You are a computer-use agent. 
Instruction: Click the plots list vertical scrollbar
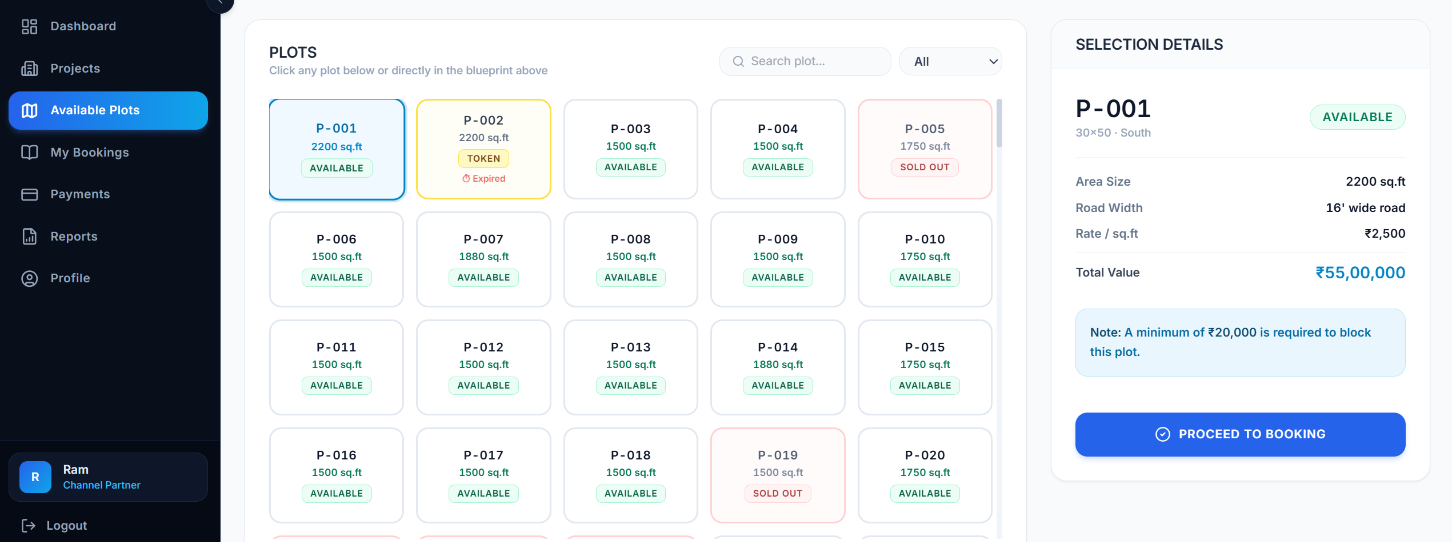click(x=999, y=123)
